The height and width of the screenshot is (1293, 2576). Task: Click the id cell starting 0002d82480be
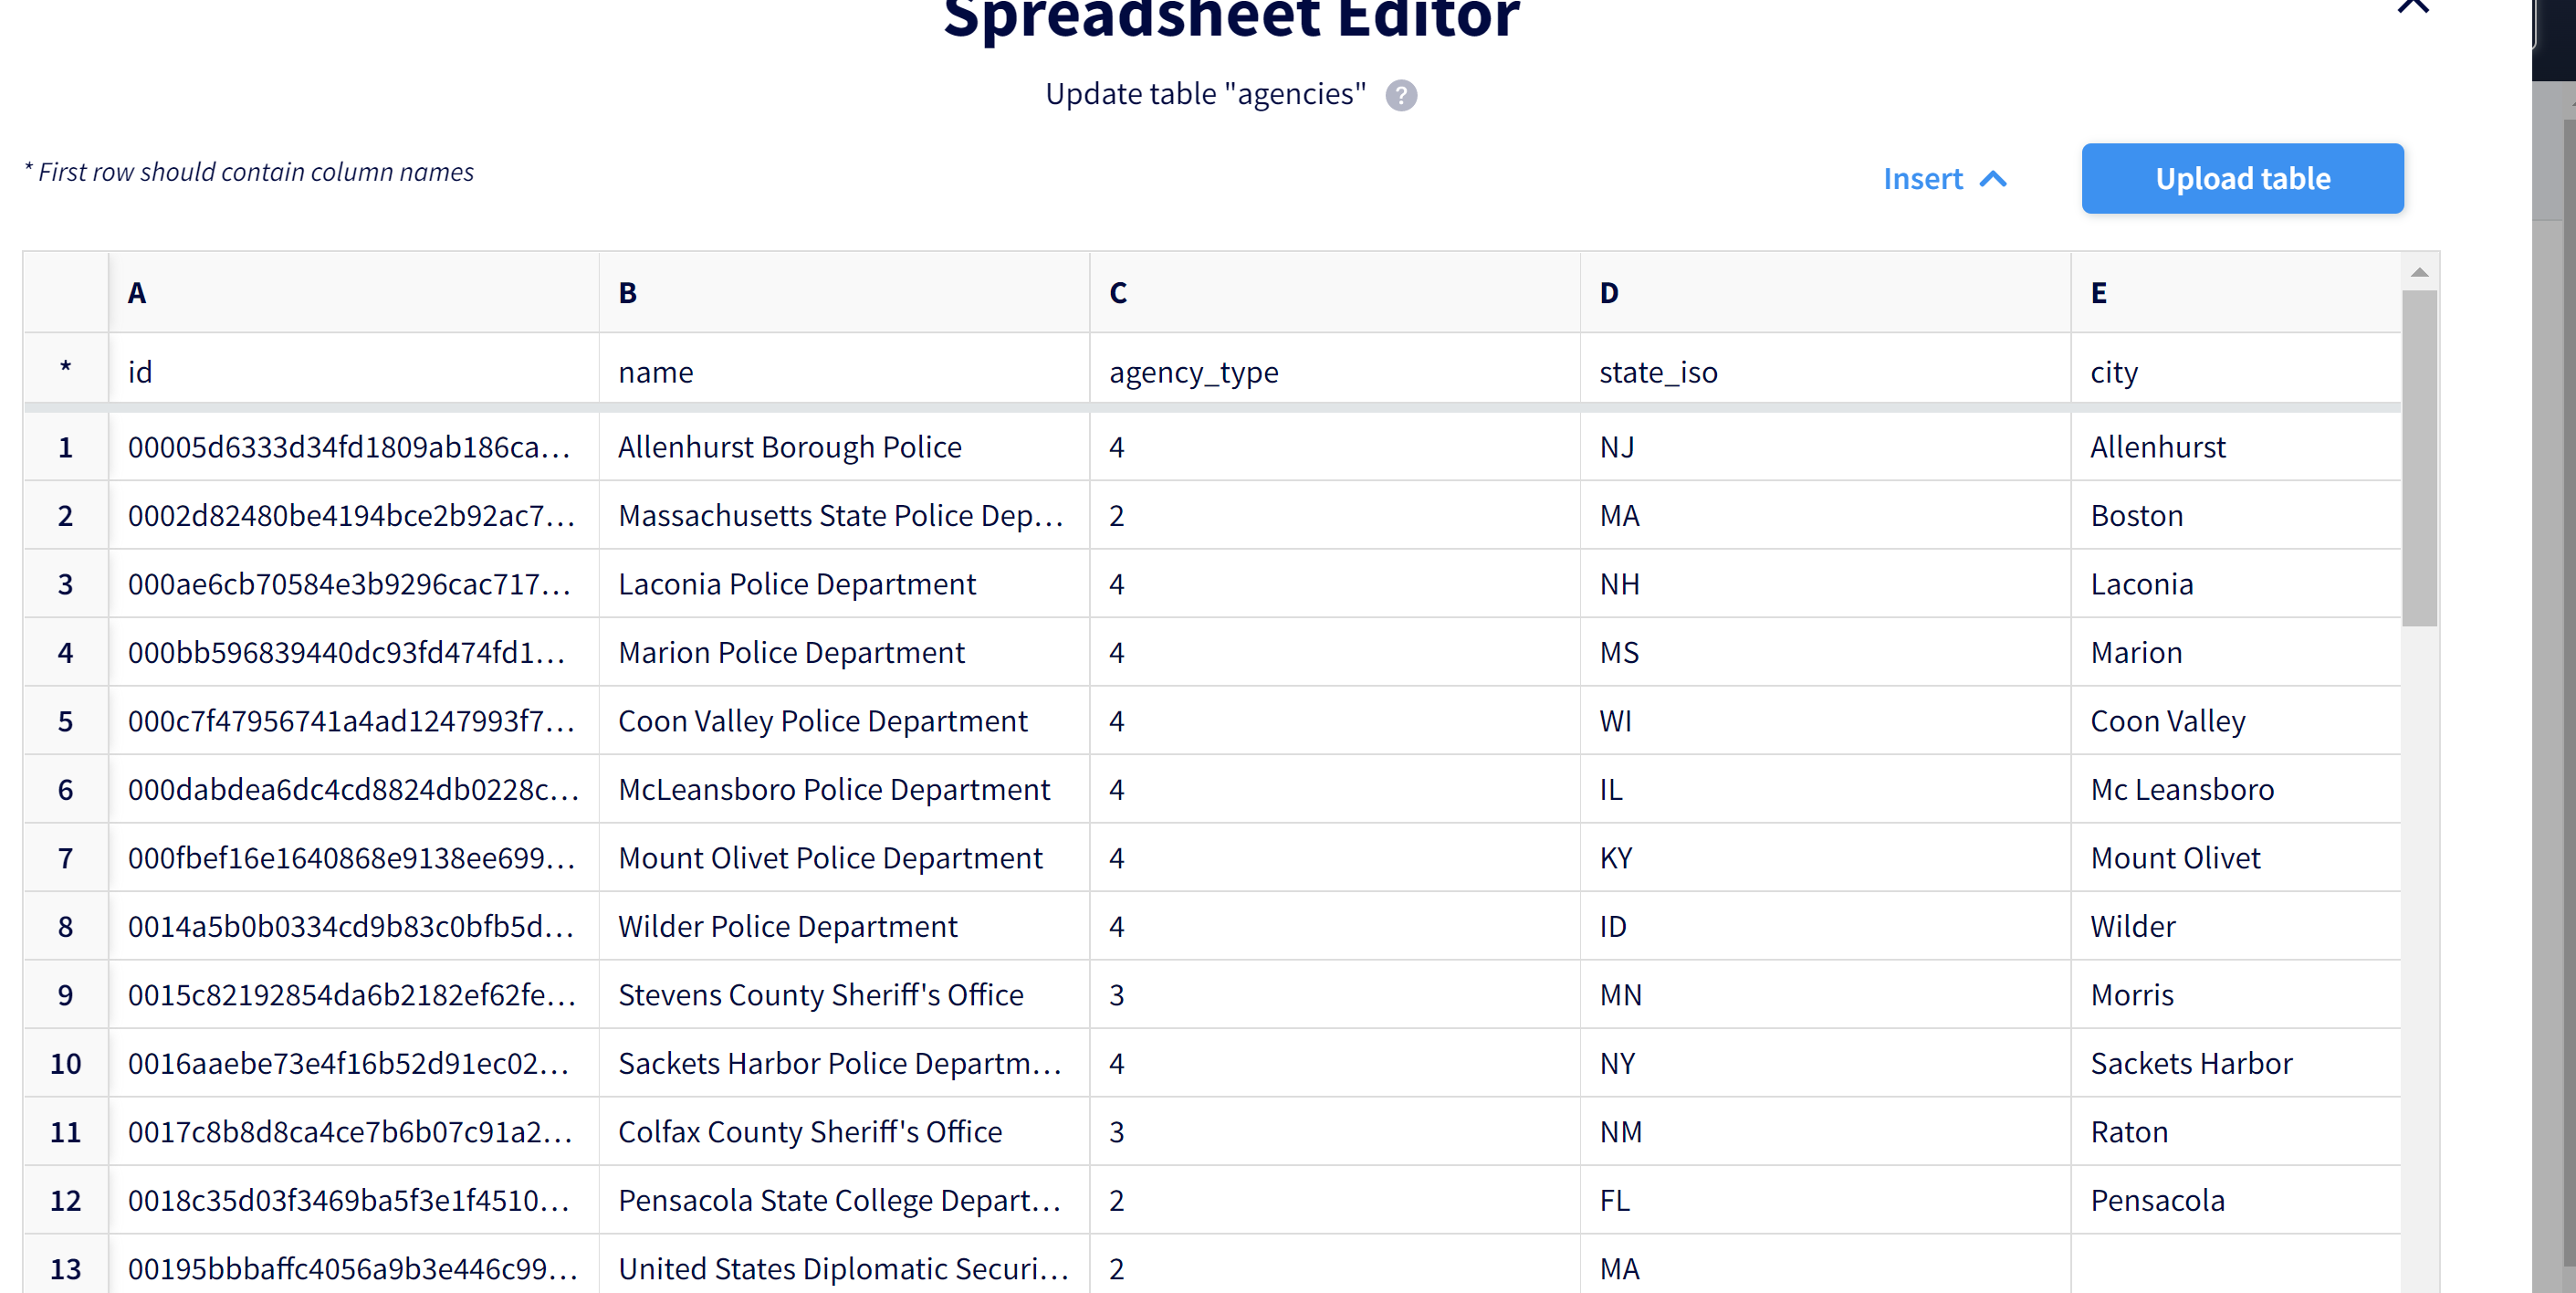[x=354, y=515]
